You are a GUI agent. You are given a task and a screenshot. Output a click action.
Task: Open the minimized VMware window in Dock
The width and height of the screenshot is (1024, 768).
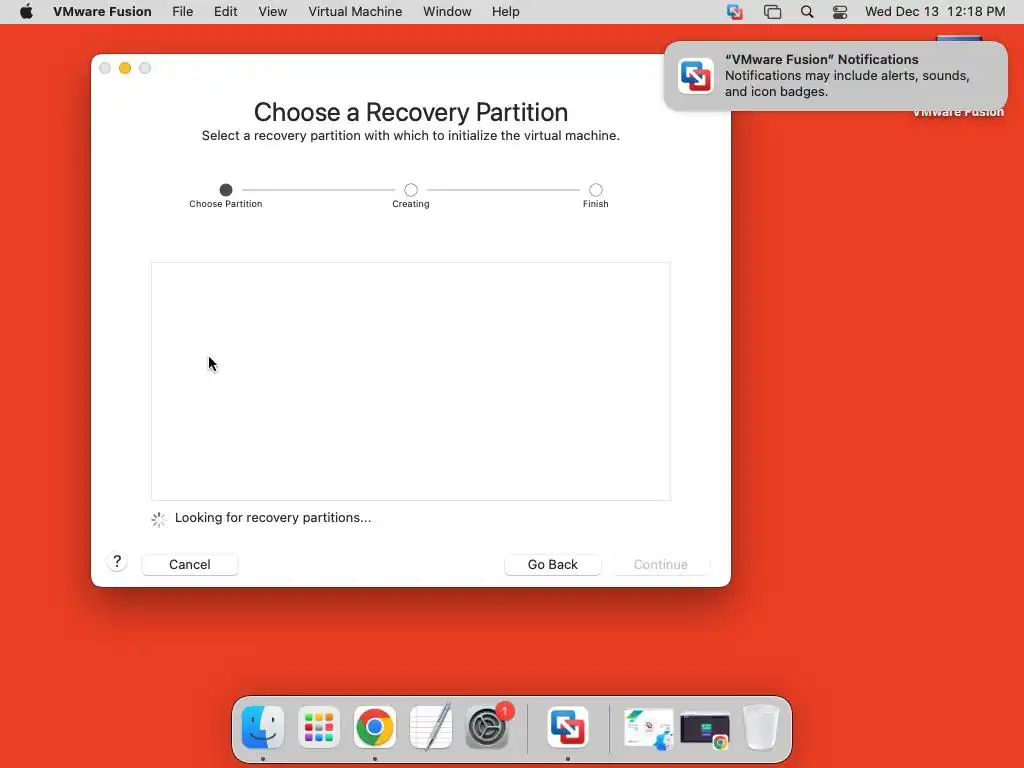[x=648, y=729]
